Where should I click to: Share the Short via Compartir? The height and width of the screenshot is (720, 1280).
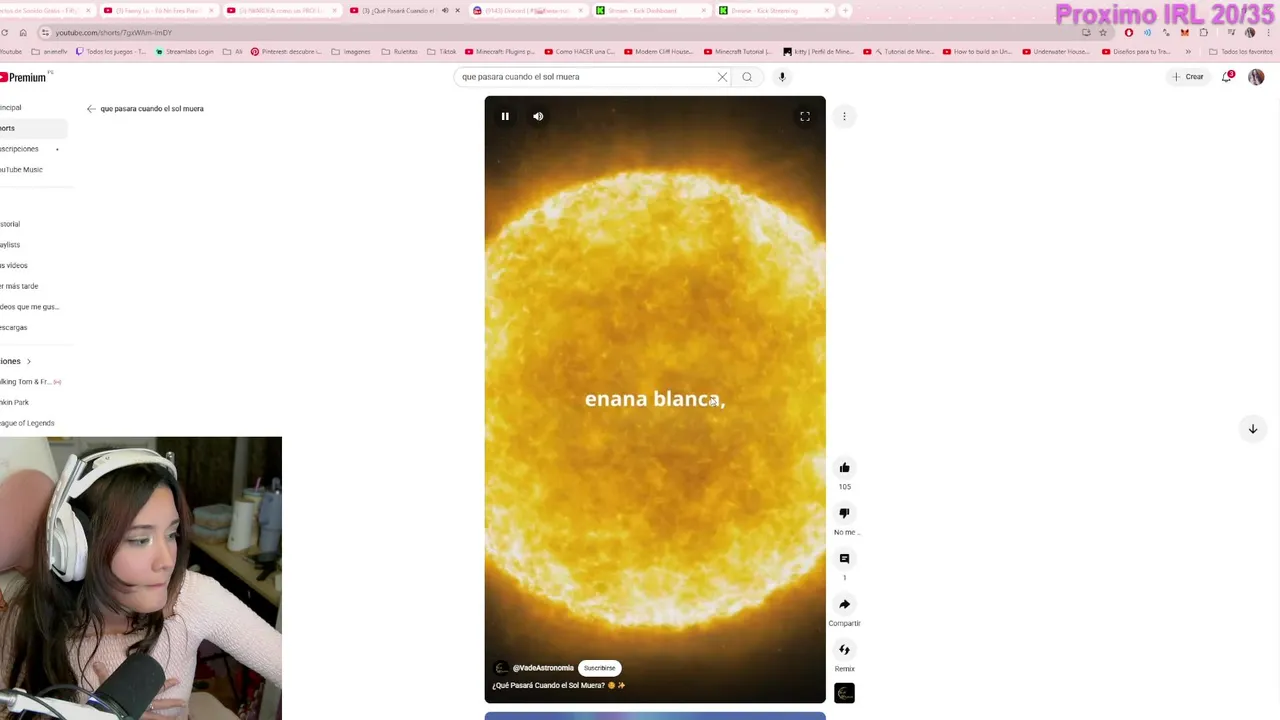coord(844,604)
